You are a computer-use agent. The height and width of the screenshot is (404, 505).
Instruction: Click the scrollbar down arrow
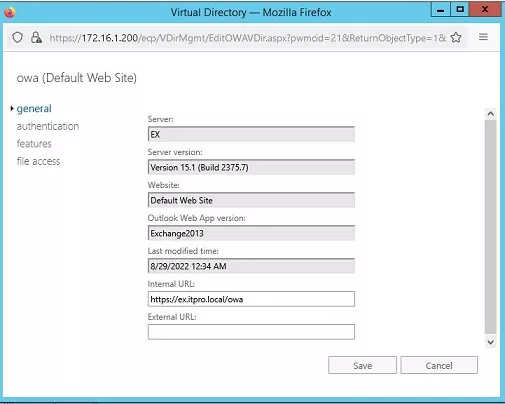[x=491, y=342]
